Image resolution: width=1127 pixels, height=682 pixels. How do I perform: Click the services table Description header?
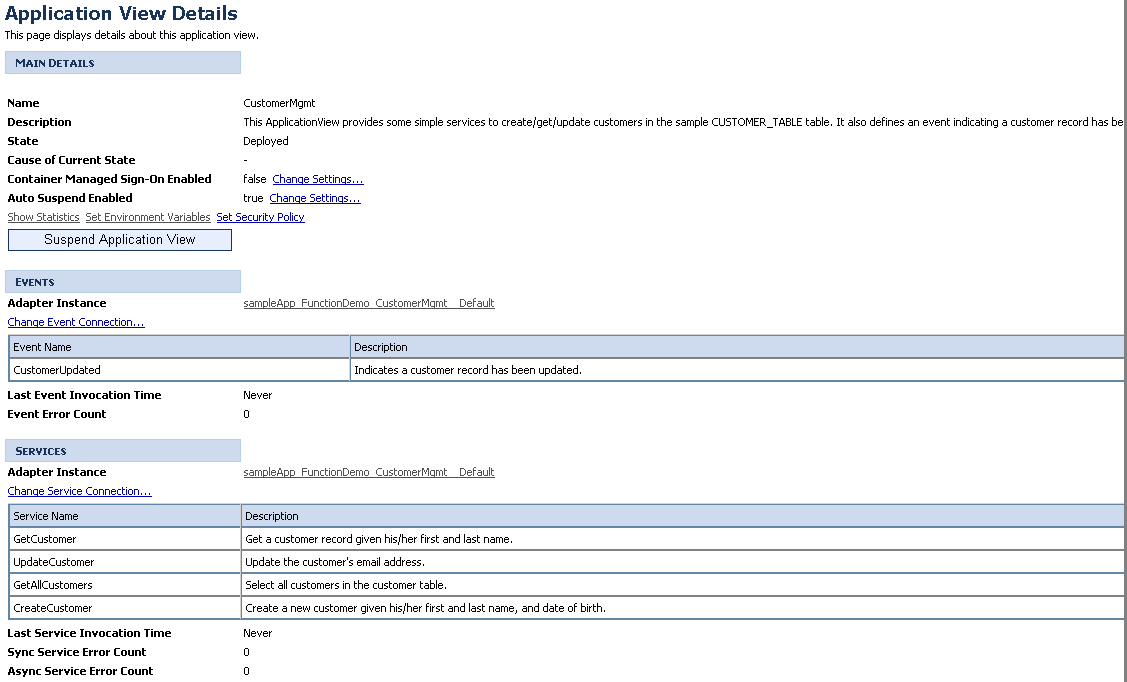(x=683, y=516)
